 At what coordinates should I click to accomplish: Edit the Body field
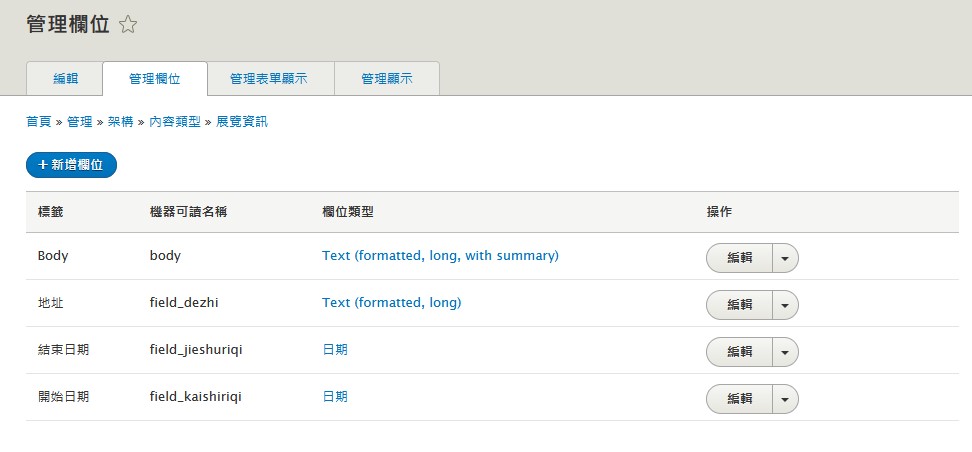click(739, 257)
